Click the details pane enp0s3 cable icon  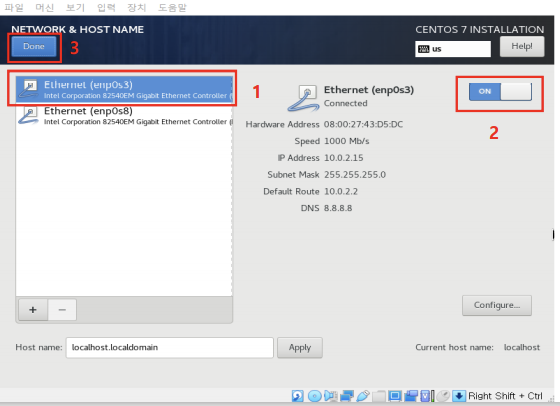click(303, 98)
